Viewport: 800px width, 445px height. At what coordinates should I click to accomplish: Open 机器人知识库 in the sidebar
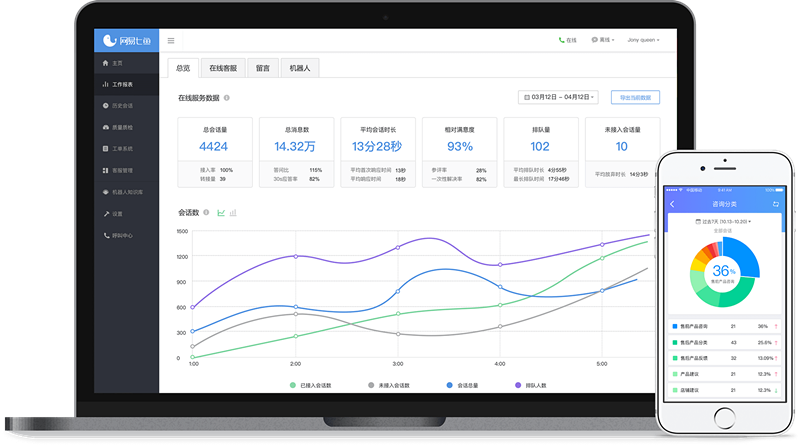(126, 192)
